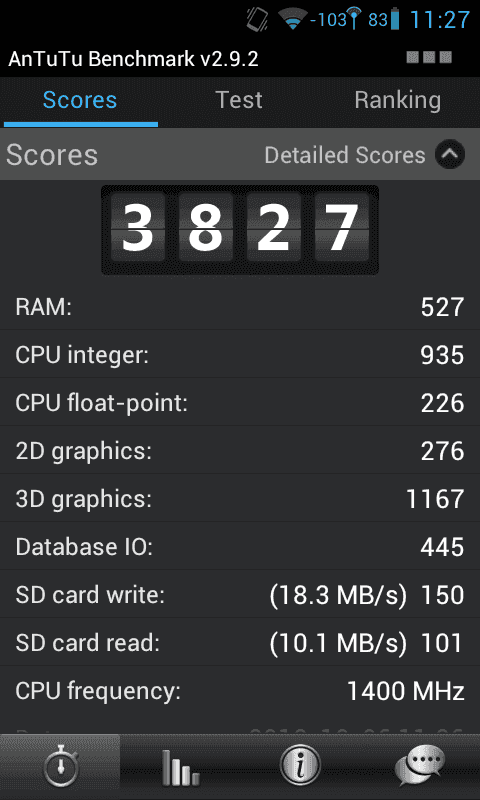Select the Scores tab

(x=80, y=100)
